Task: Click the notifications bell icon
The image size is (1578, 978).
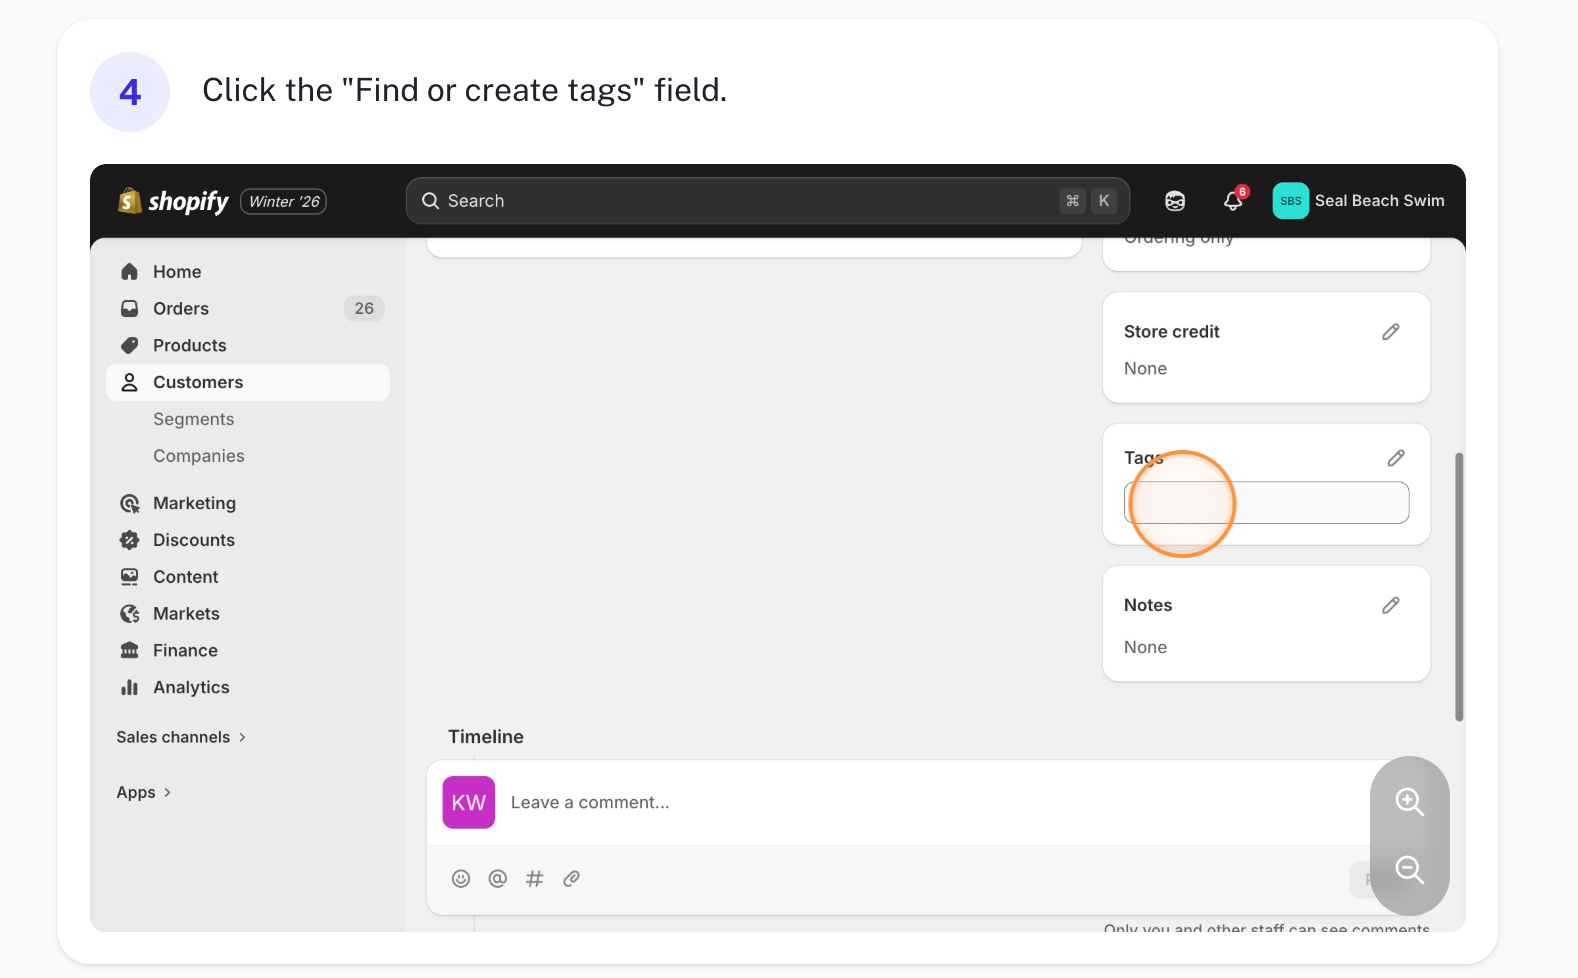Action: [x=1233, y=201]
